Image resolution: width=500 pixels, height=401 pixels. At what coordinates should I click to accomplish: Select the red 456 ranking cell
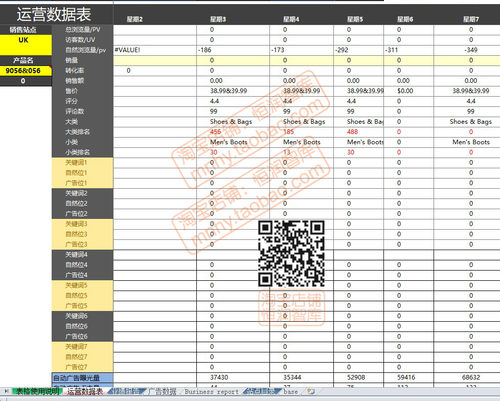click(x=233, y=132)
